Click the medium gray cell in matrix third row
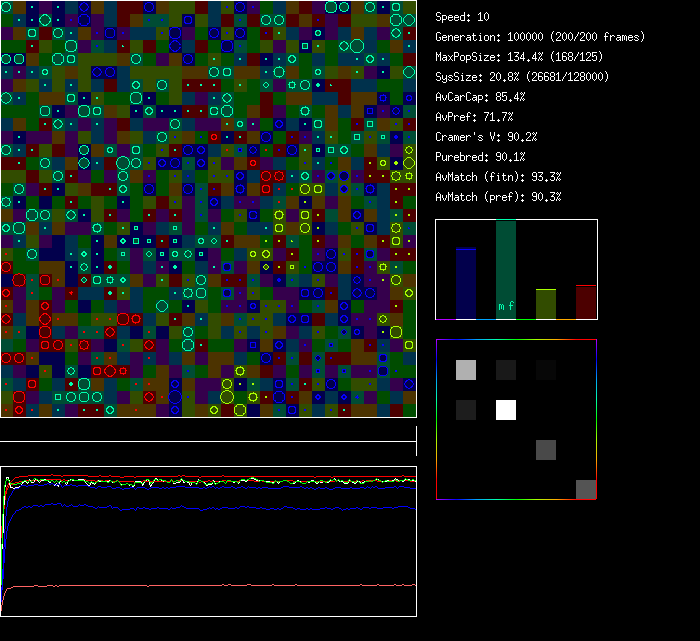 546,450
